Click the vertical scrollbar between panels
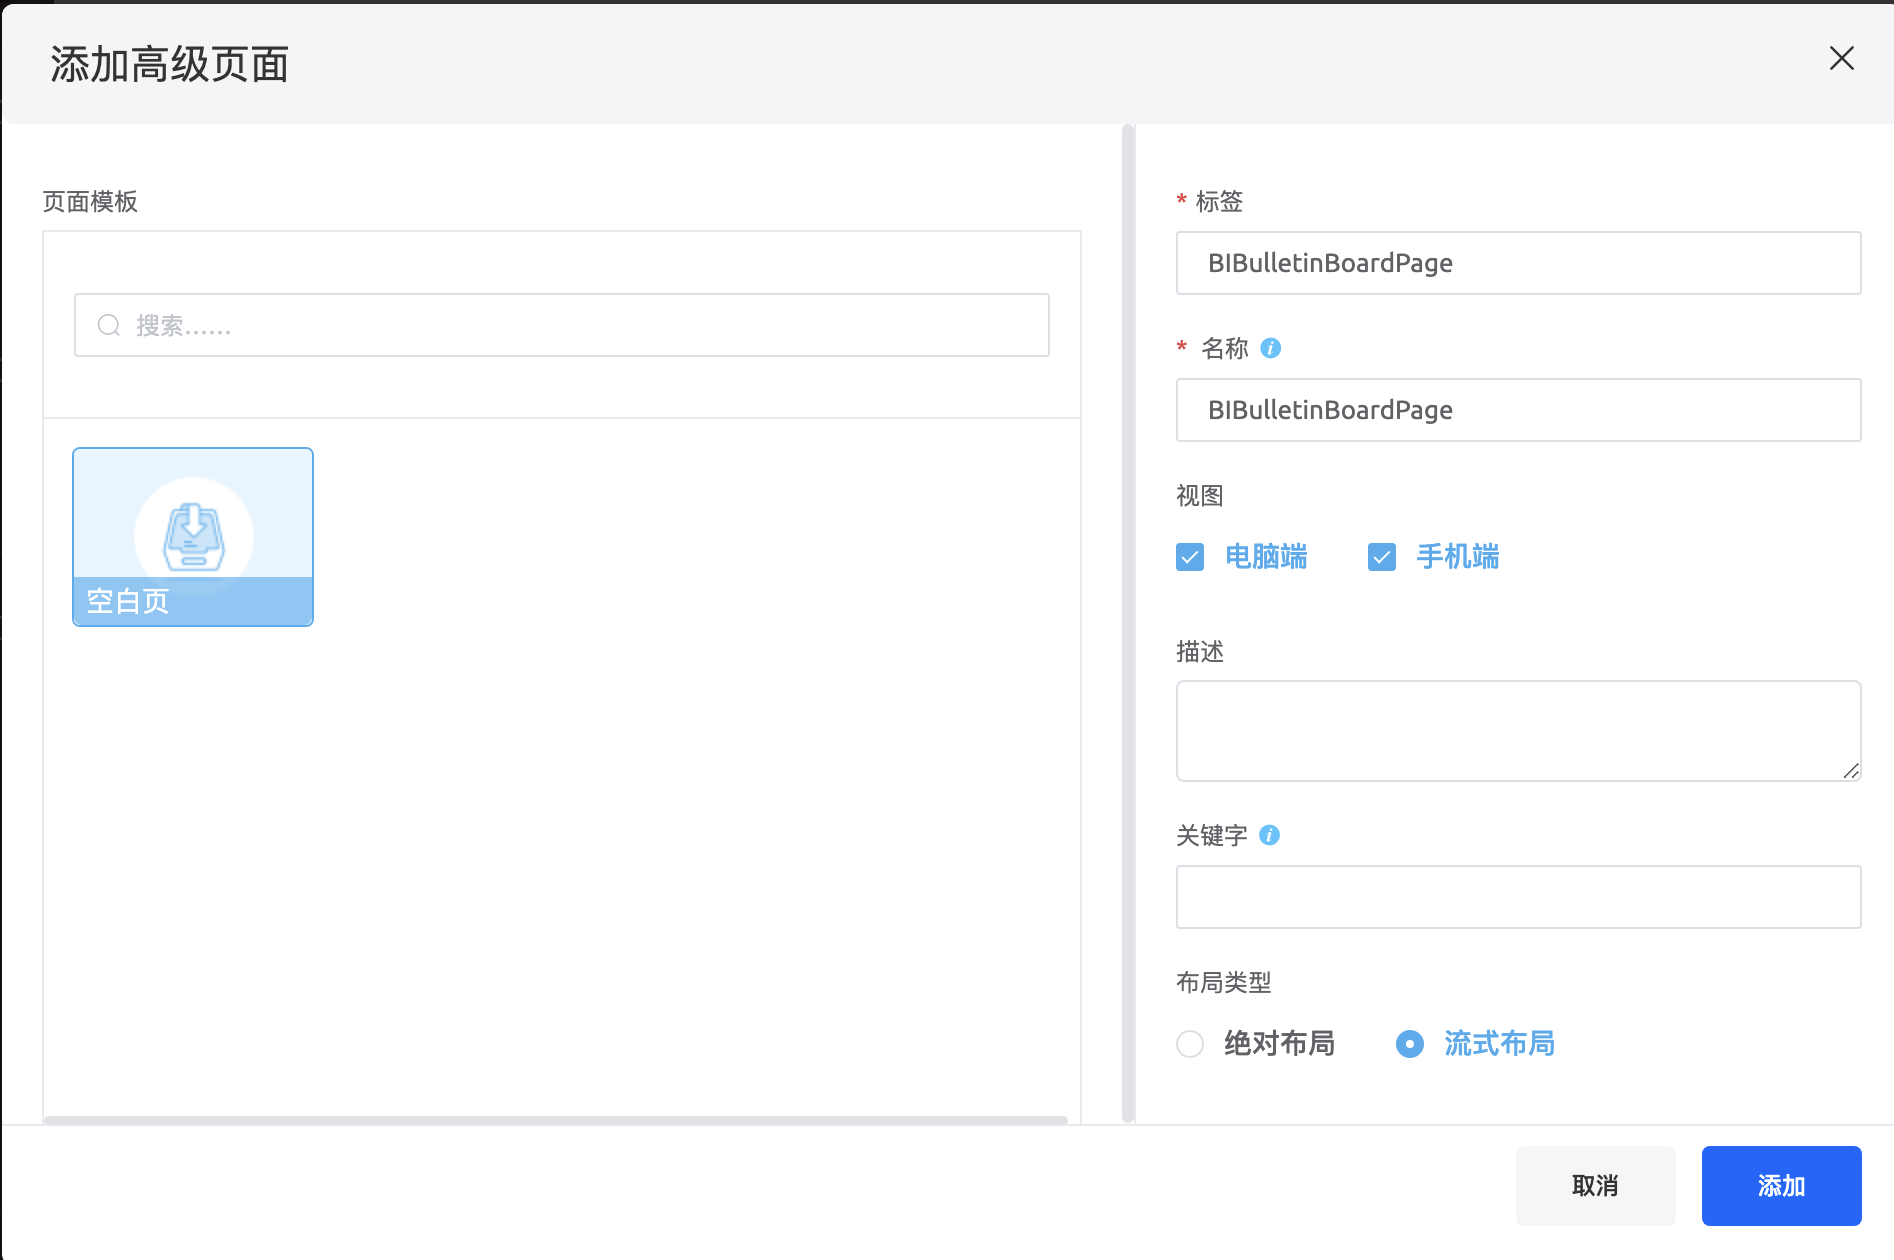 (x=1128, y=624)
